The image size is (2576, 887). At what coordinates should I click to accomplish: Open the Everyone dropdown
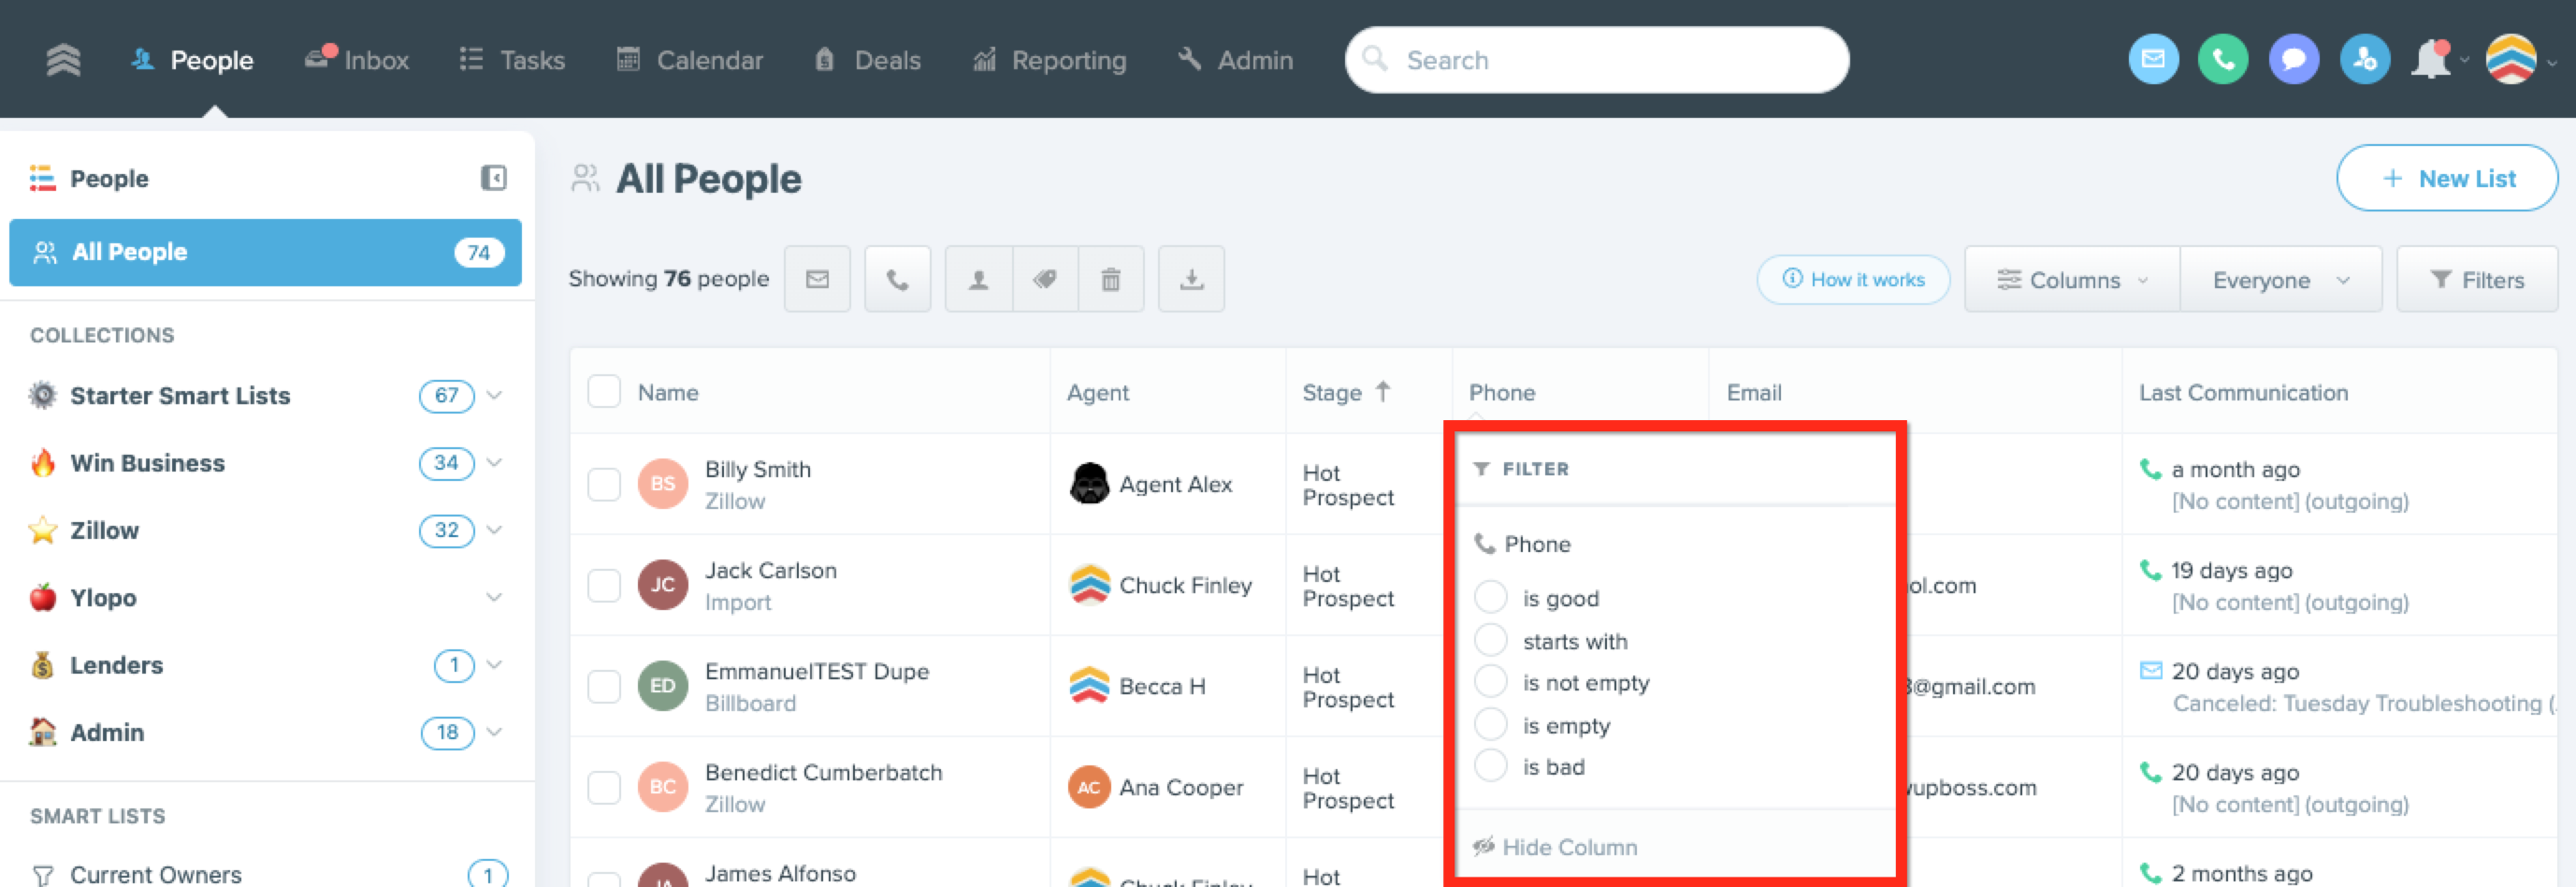[2281, 280]
